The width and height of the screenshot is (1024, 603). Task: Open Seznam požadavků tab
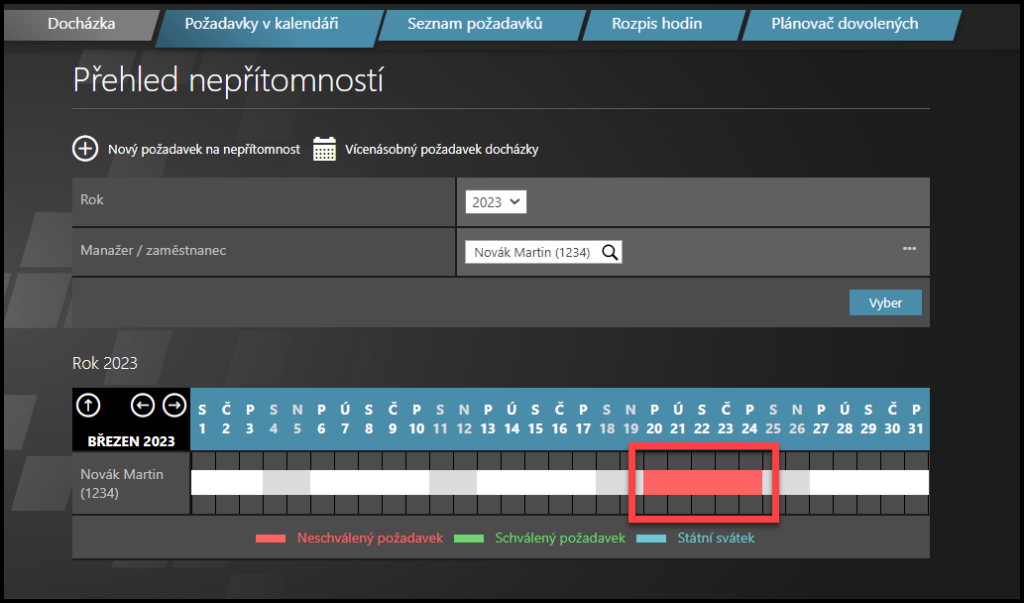click(x=474, y=23)
